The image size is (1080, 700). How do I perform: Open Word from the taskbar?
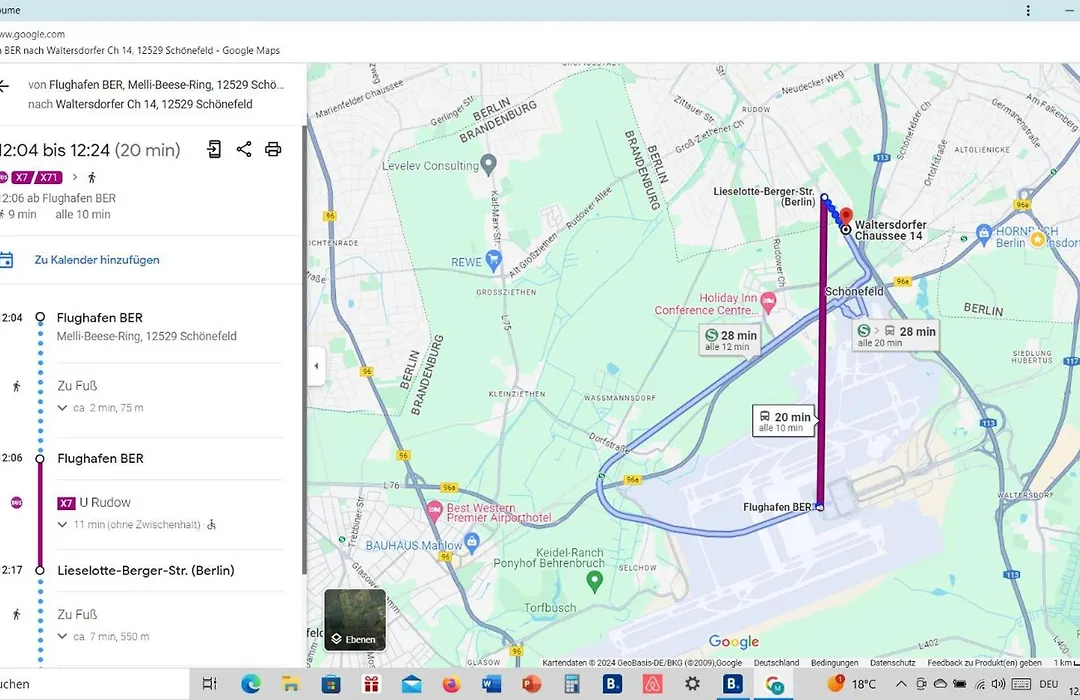coord(491,684)
